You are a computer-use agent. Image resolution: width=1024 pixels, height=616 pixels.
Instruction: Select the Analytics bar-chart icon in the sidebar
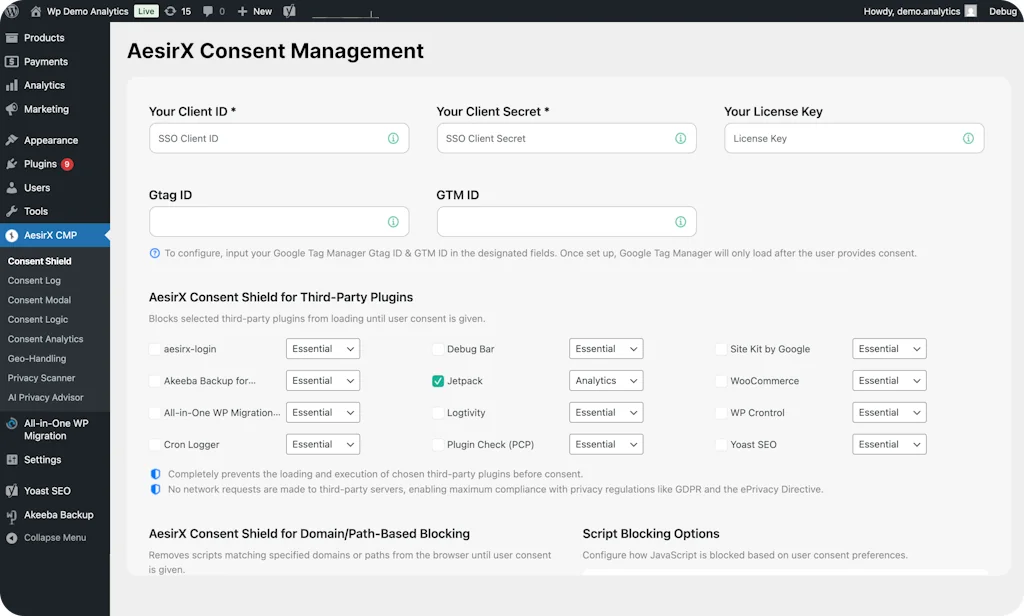[10, 86]
